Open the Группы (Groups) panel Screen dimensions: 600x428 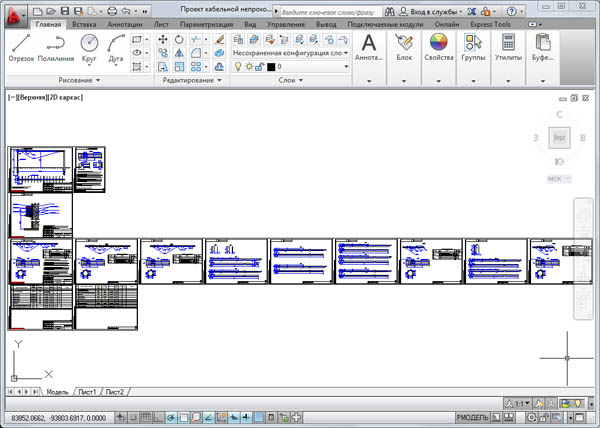(473, 47)
